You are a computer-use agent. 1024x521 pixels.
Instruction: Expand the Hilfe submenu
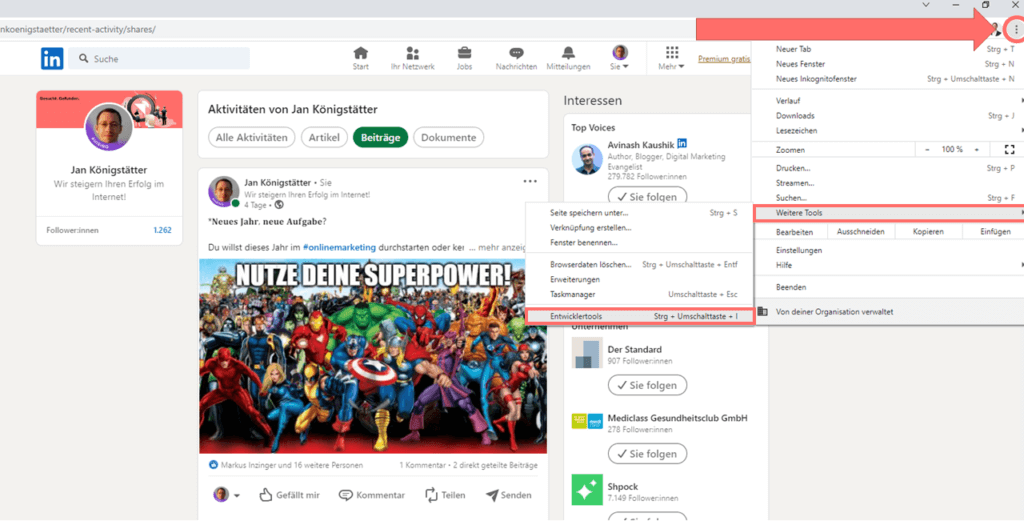point(888,266)
